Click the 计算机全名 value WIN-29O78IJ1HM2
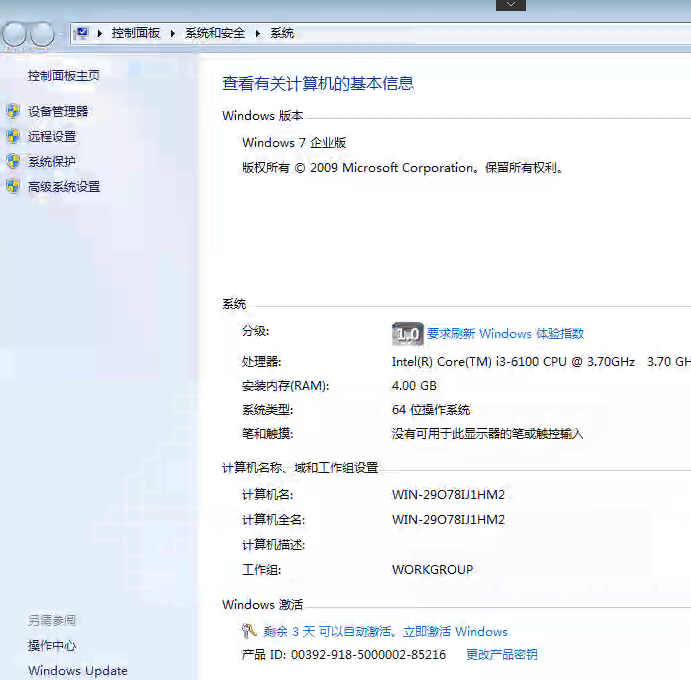 click(x=448, y=520)
